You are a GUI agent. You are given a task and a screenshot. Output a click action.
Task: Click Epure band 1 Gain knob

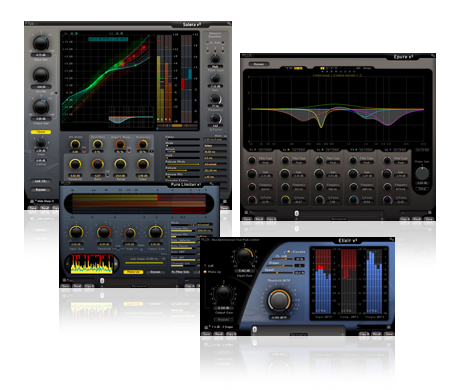[252, 173]
